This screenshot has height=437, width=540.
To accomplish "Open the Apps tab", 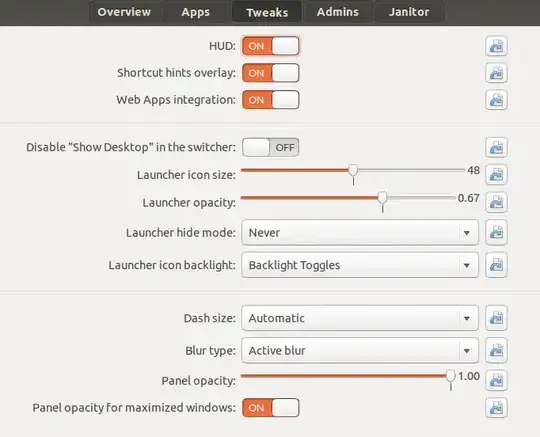I will click(195, 12).
